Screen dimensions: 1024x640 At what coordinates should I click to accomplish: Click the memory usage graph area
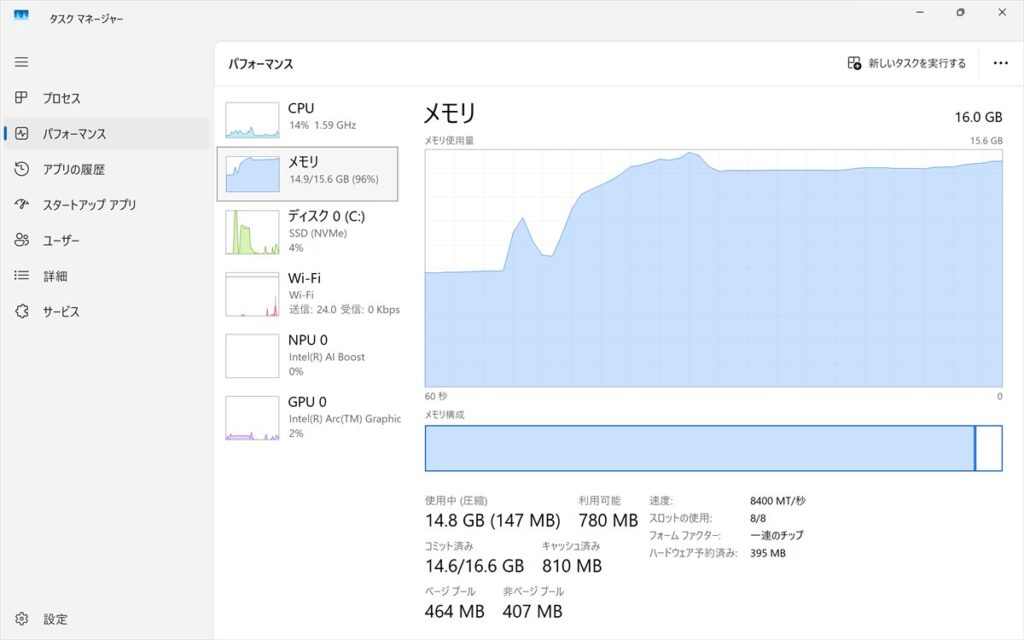click(713, 268)
